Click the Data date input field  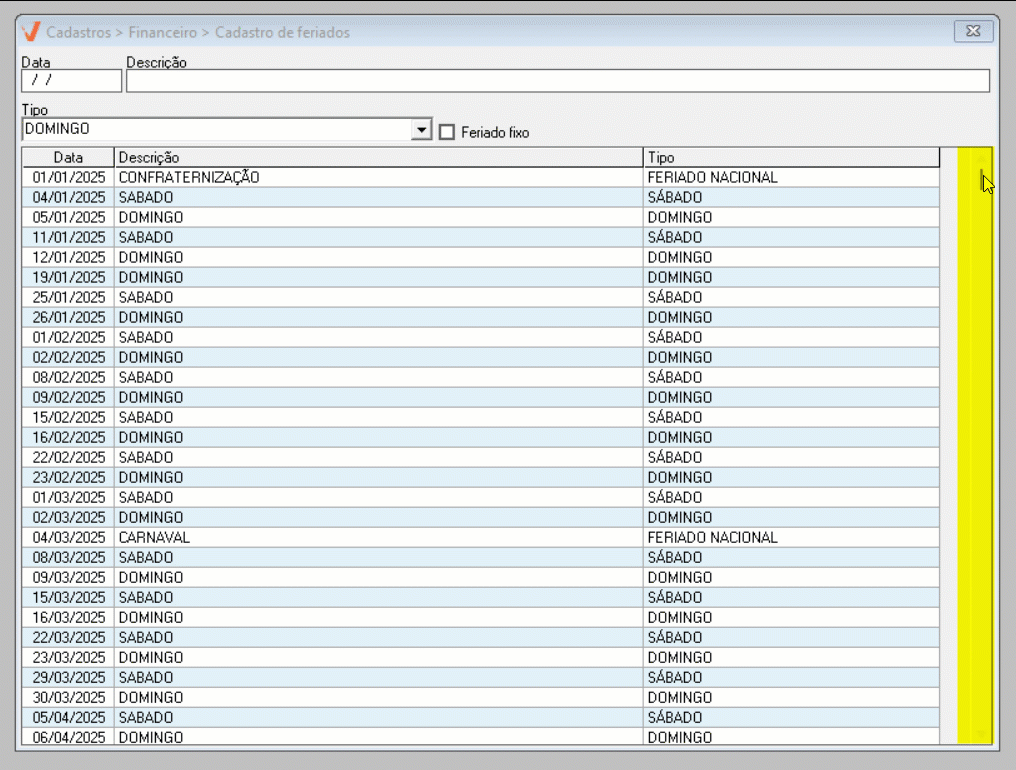click(71, 81)
